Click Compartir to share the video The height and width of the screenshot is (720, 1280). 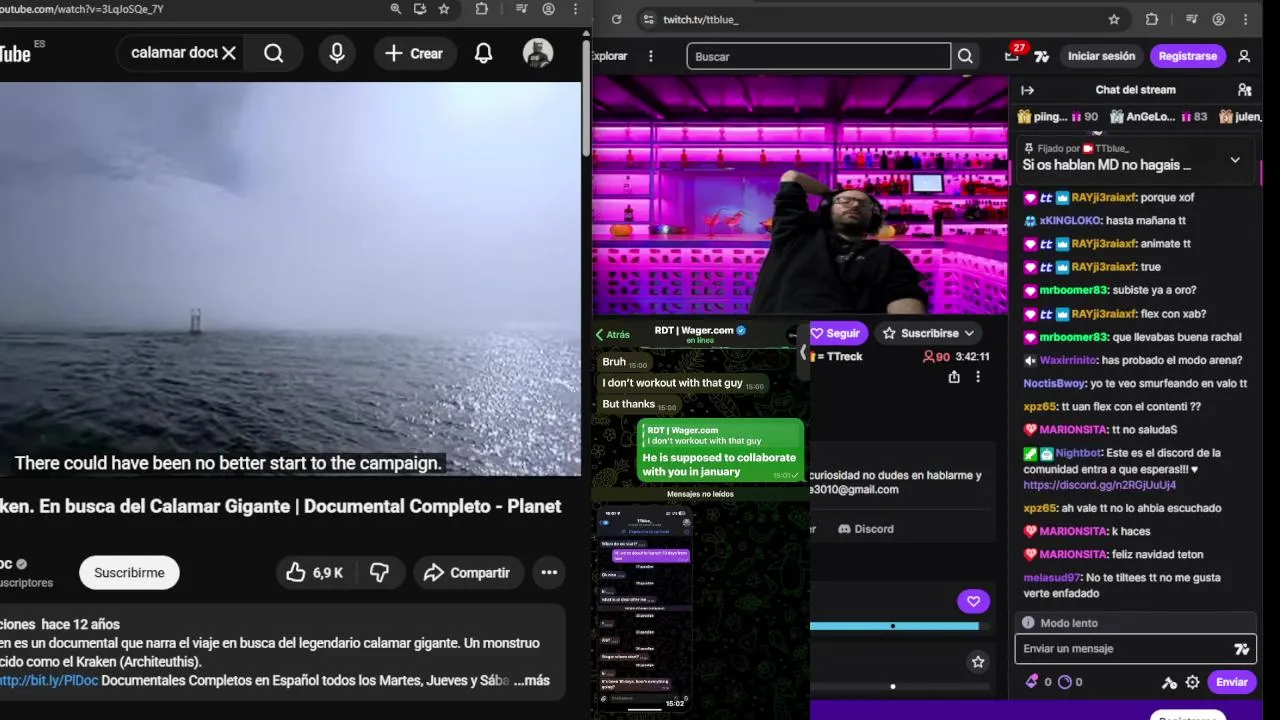point(468,572)
